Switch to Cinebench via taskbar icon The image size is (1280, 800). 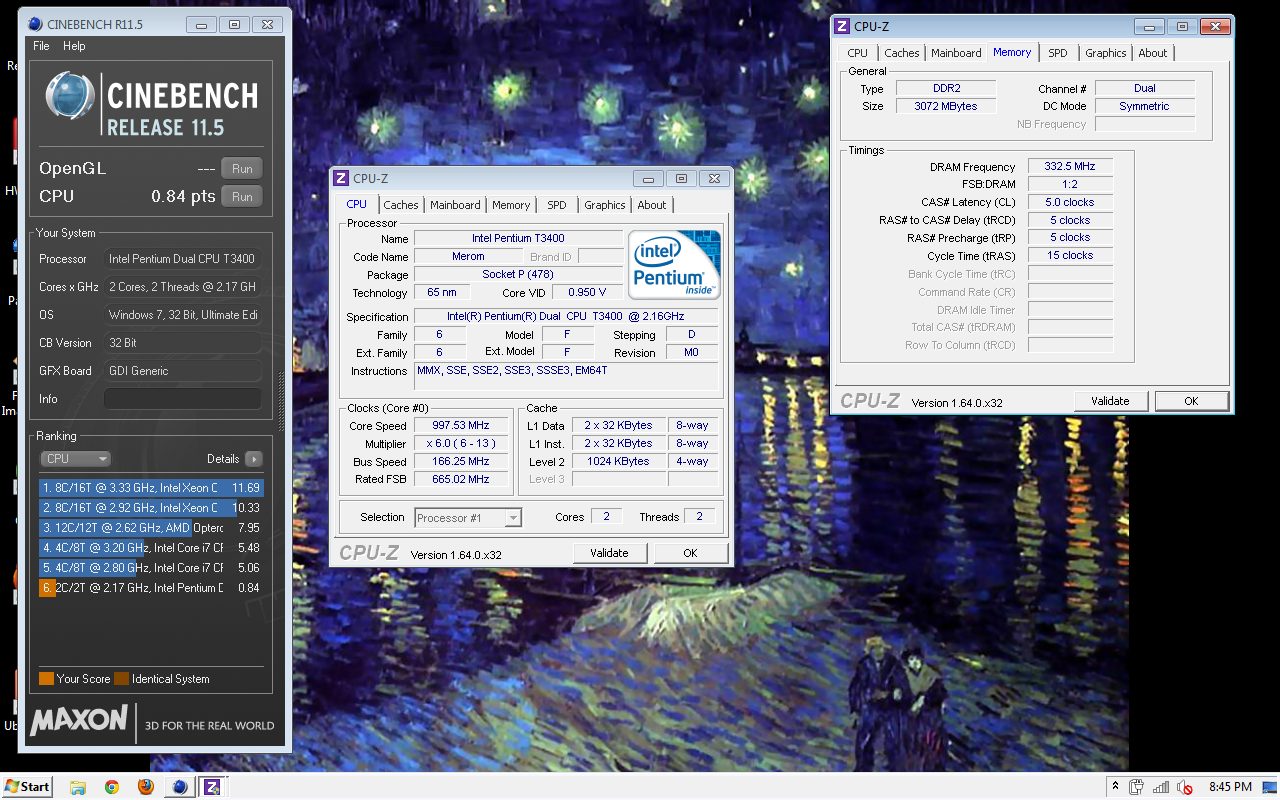pos(180,787)
